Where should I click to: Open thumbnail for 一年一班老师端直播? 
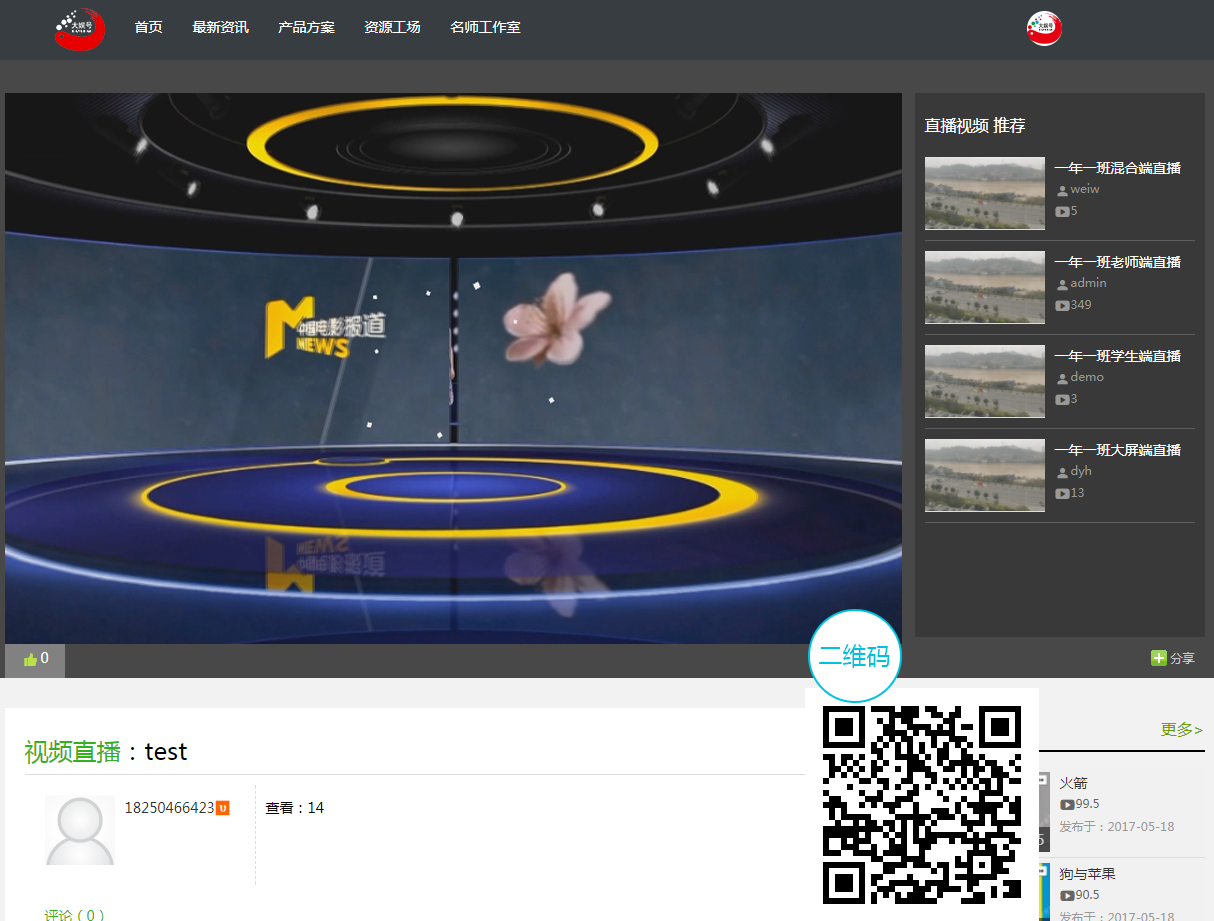coord(985,287)
